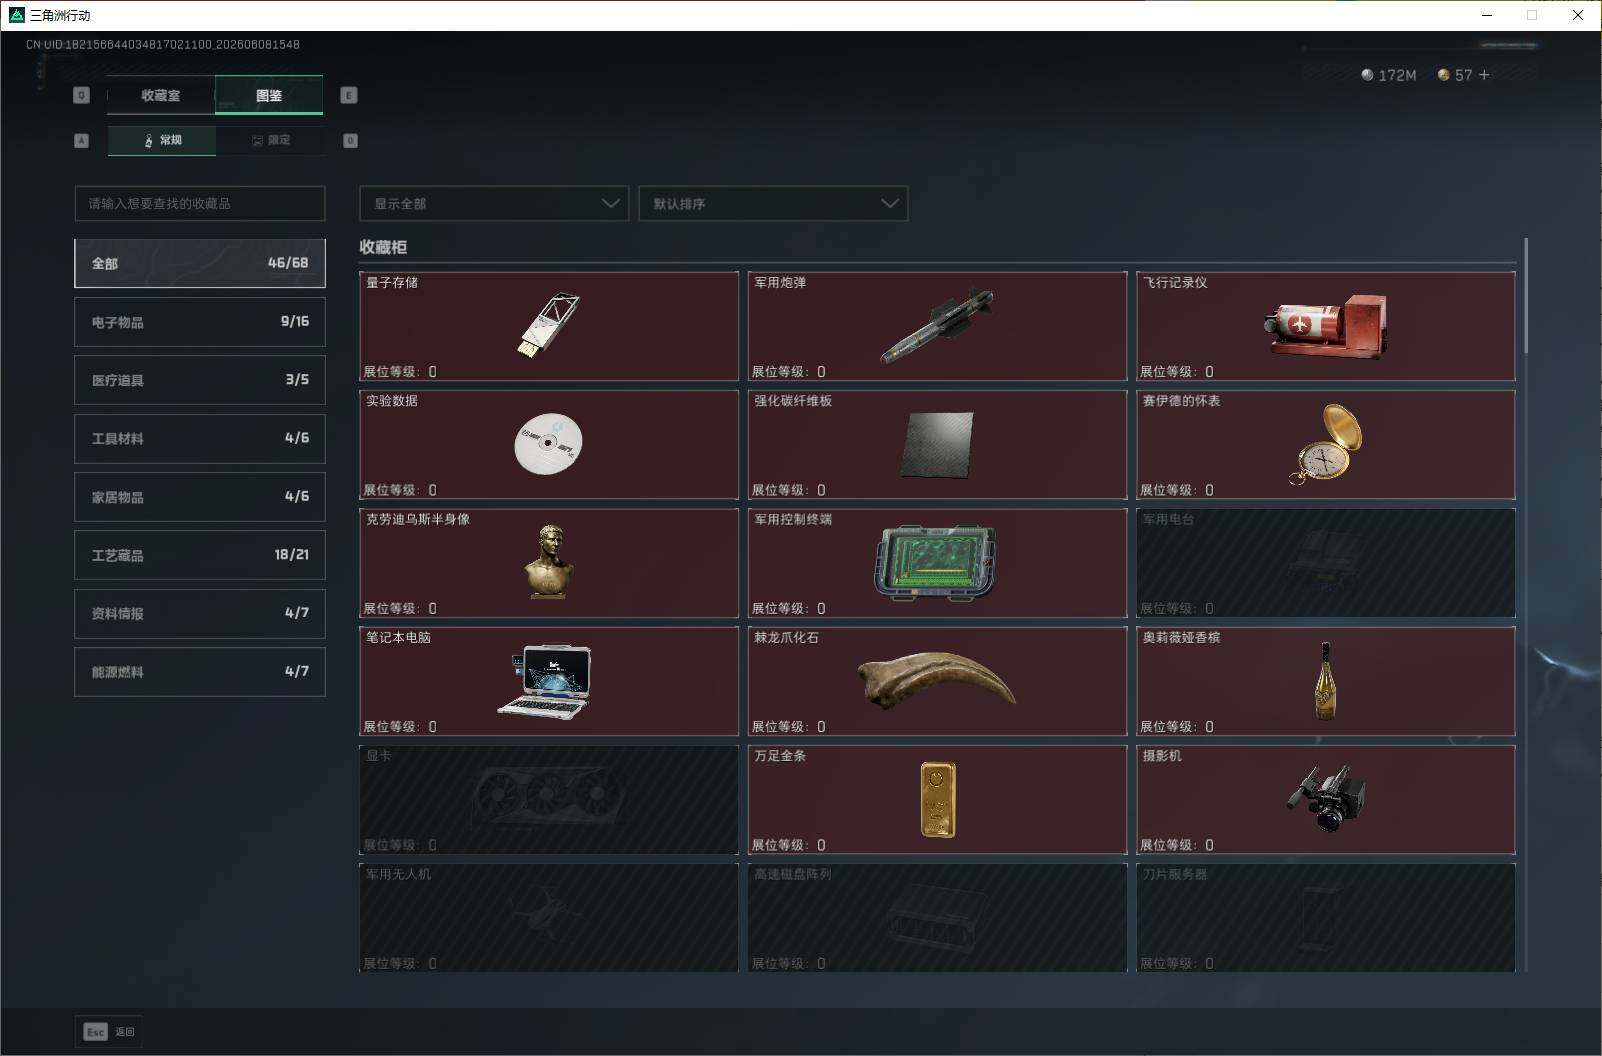Click the CN UID string at top left
1602x1056 pixels.
click(163, 44)
